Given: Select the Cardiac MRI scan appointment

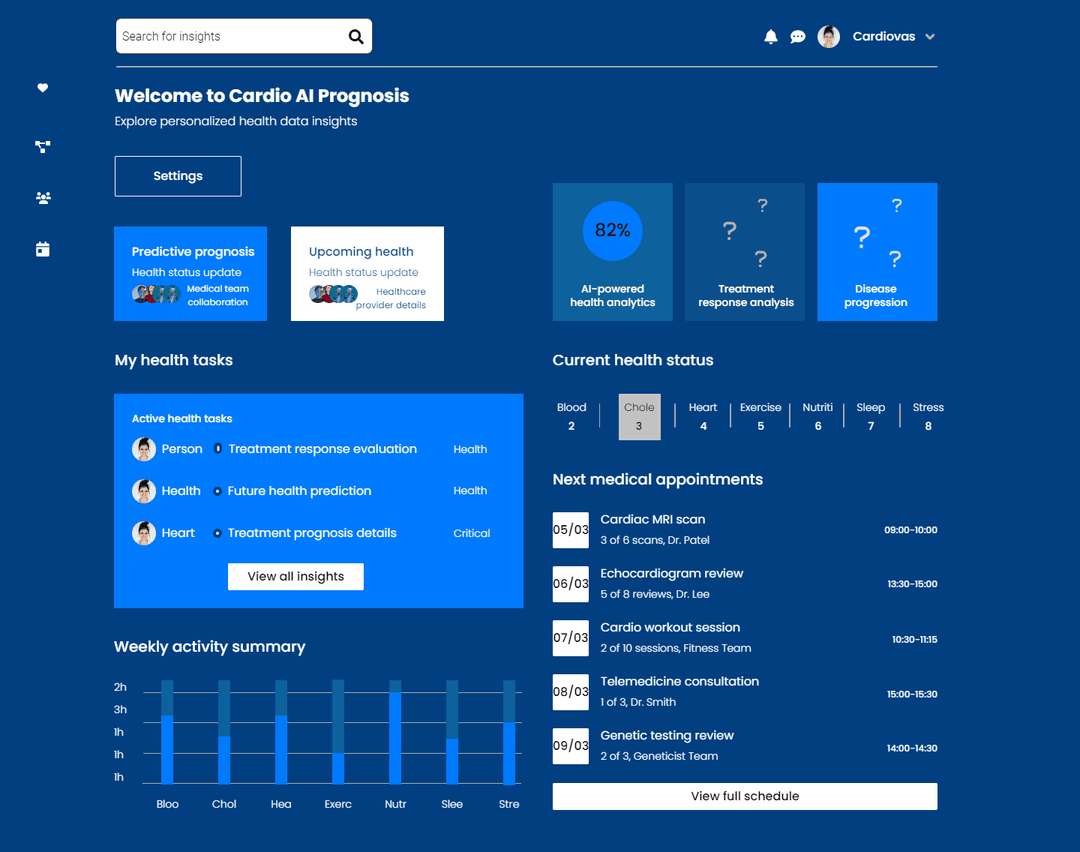Looking at the screenshot, I should (653, 520).
